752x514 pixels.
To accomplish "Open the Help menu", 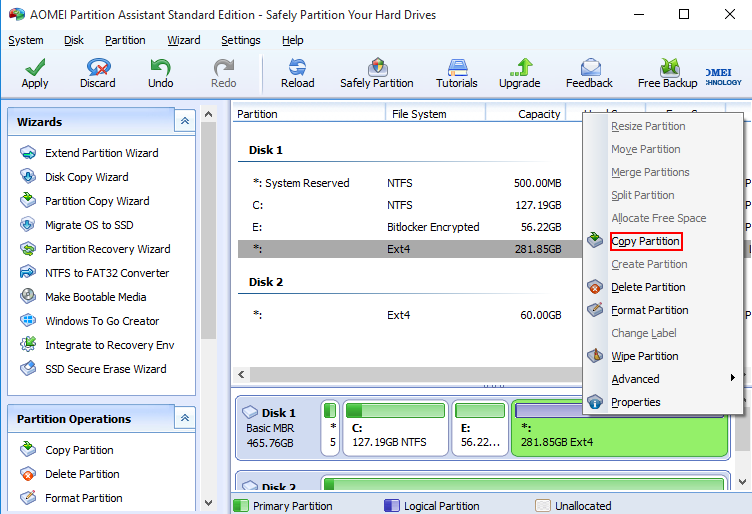I will 293,40.
